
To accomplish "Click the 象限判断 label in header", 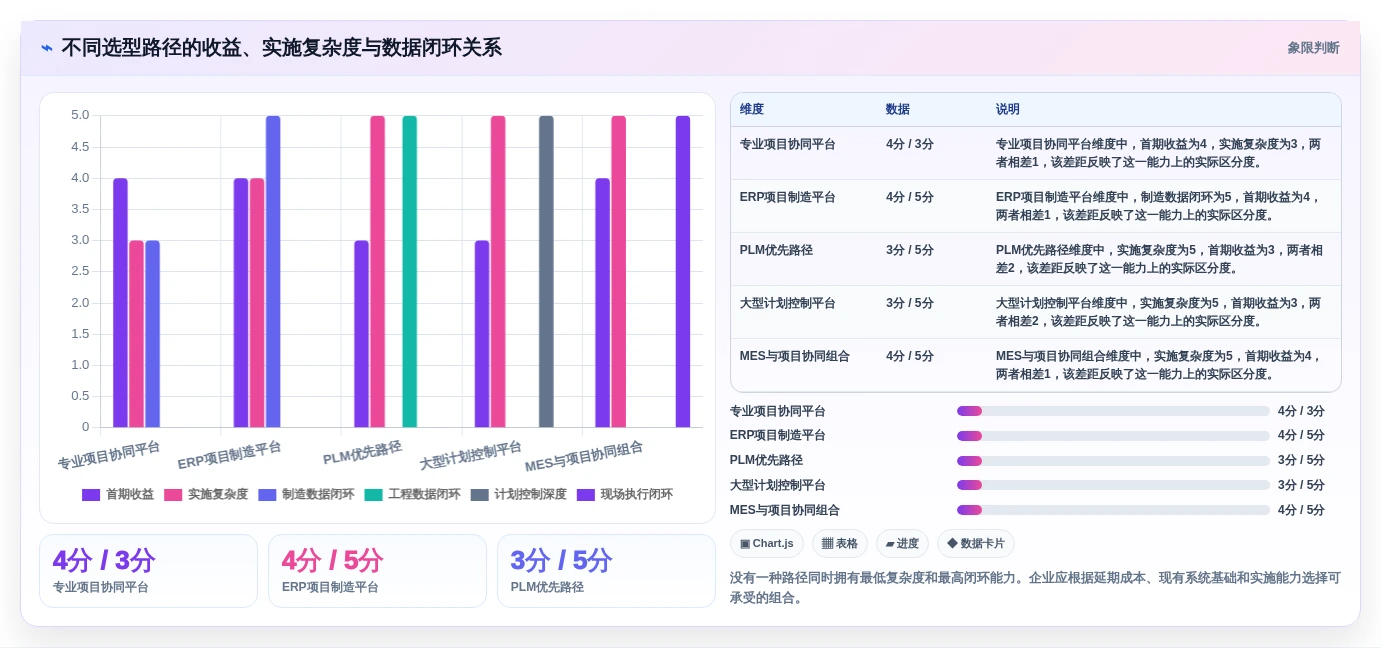I will (1313, 48).
